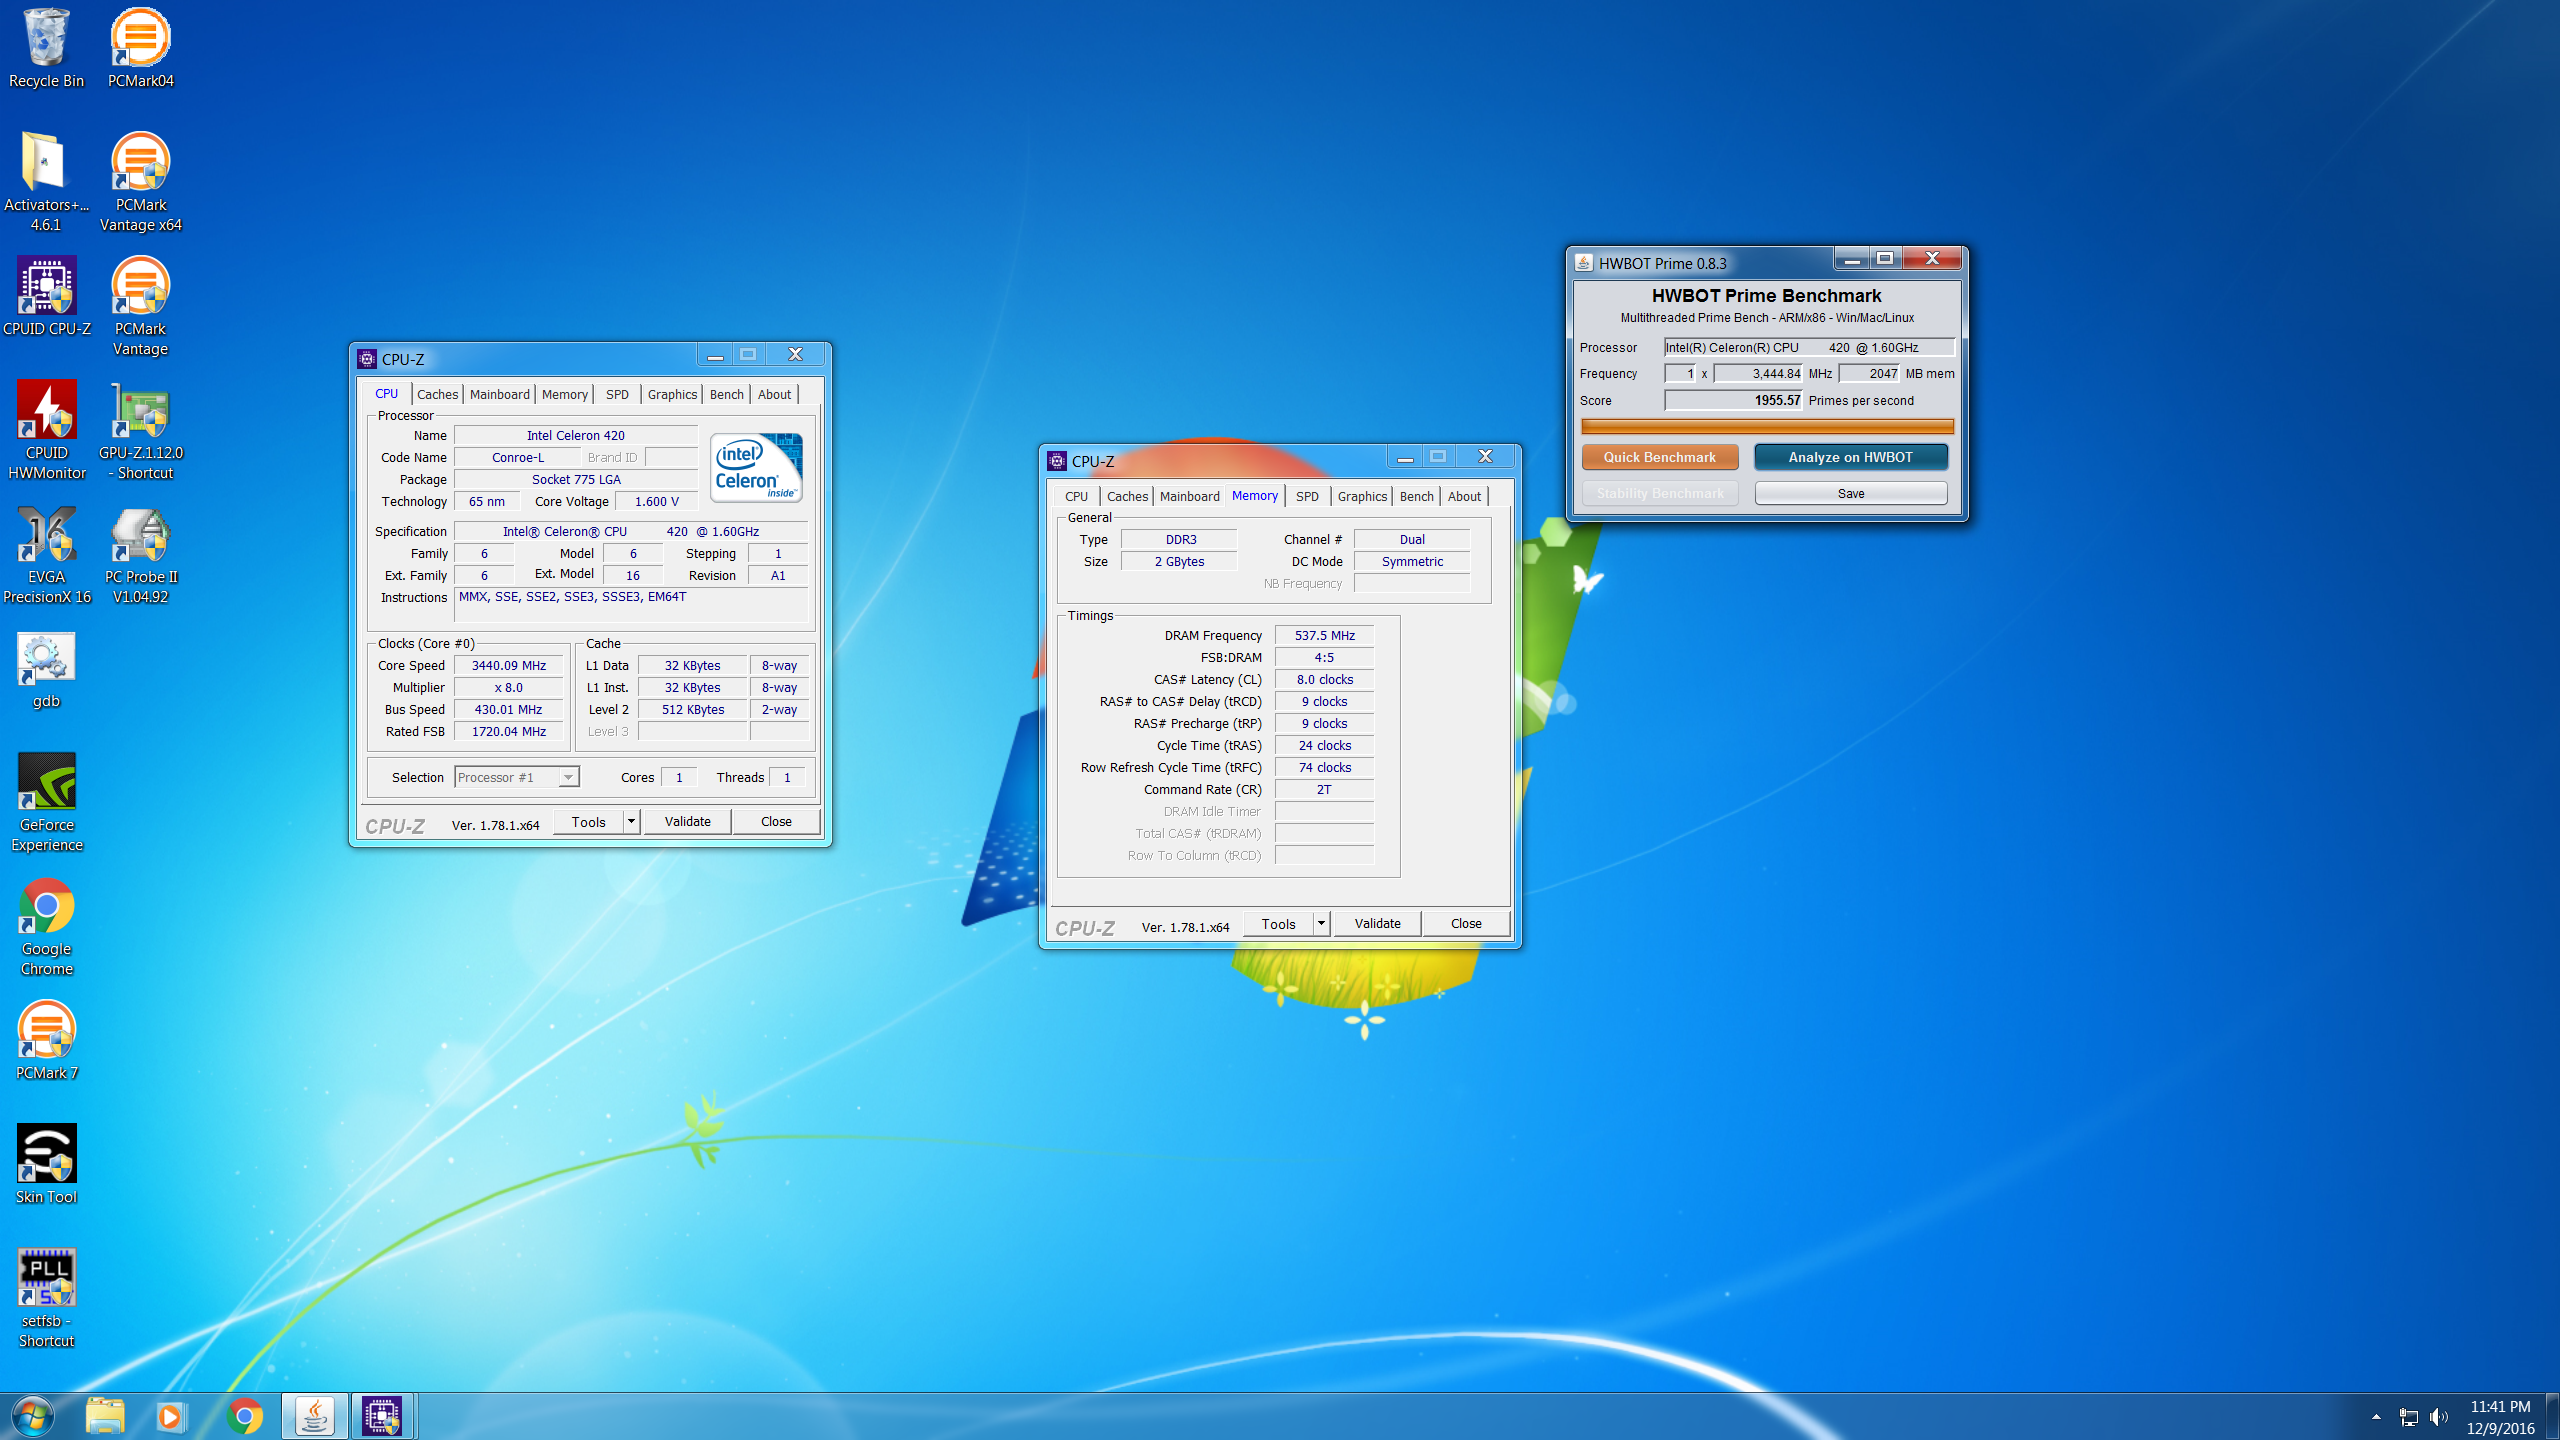The width and height of the screenshot is (2560, 1440).
Task: Open Caches tab in left CPU-Z window
Action: click(437, 394)
